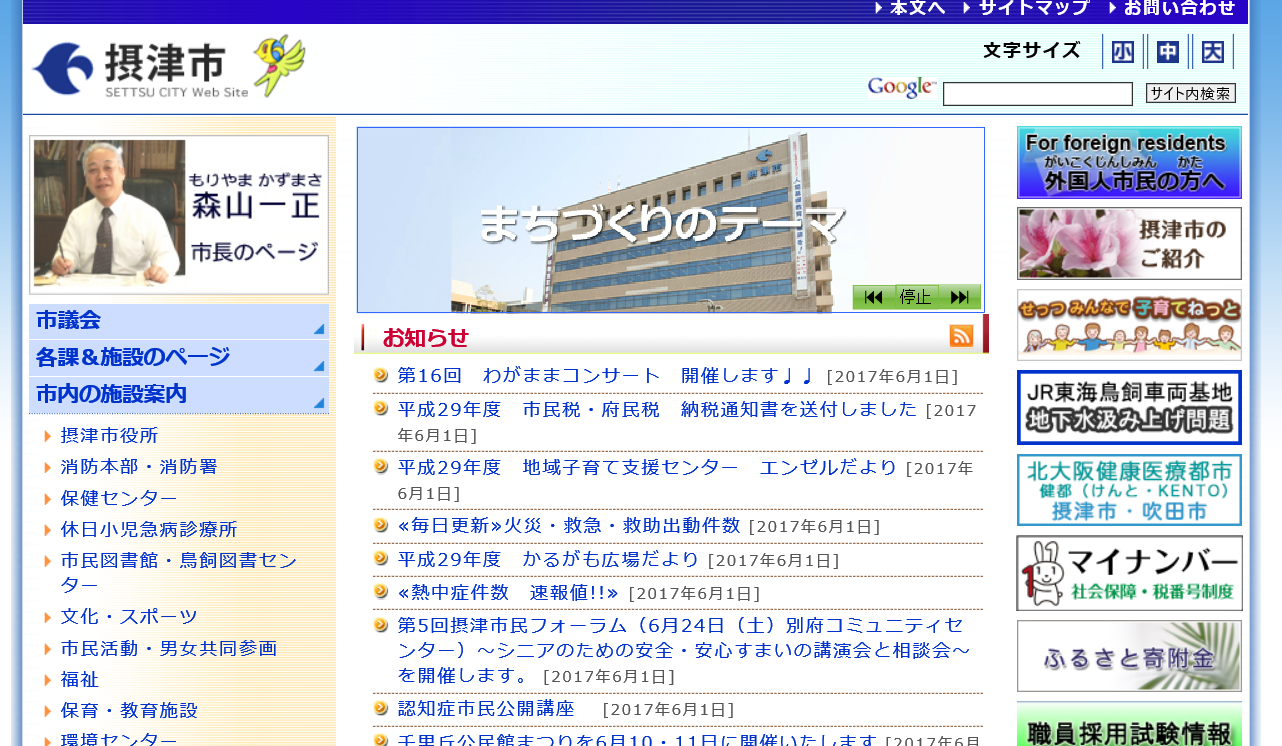This screenshot has width=1282, height=746.
Task: Open 熱中症件数 速報値 news link
Action: coord(509,592)
